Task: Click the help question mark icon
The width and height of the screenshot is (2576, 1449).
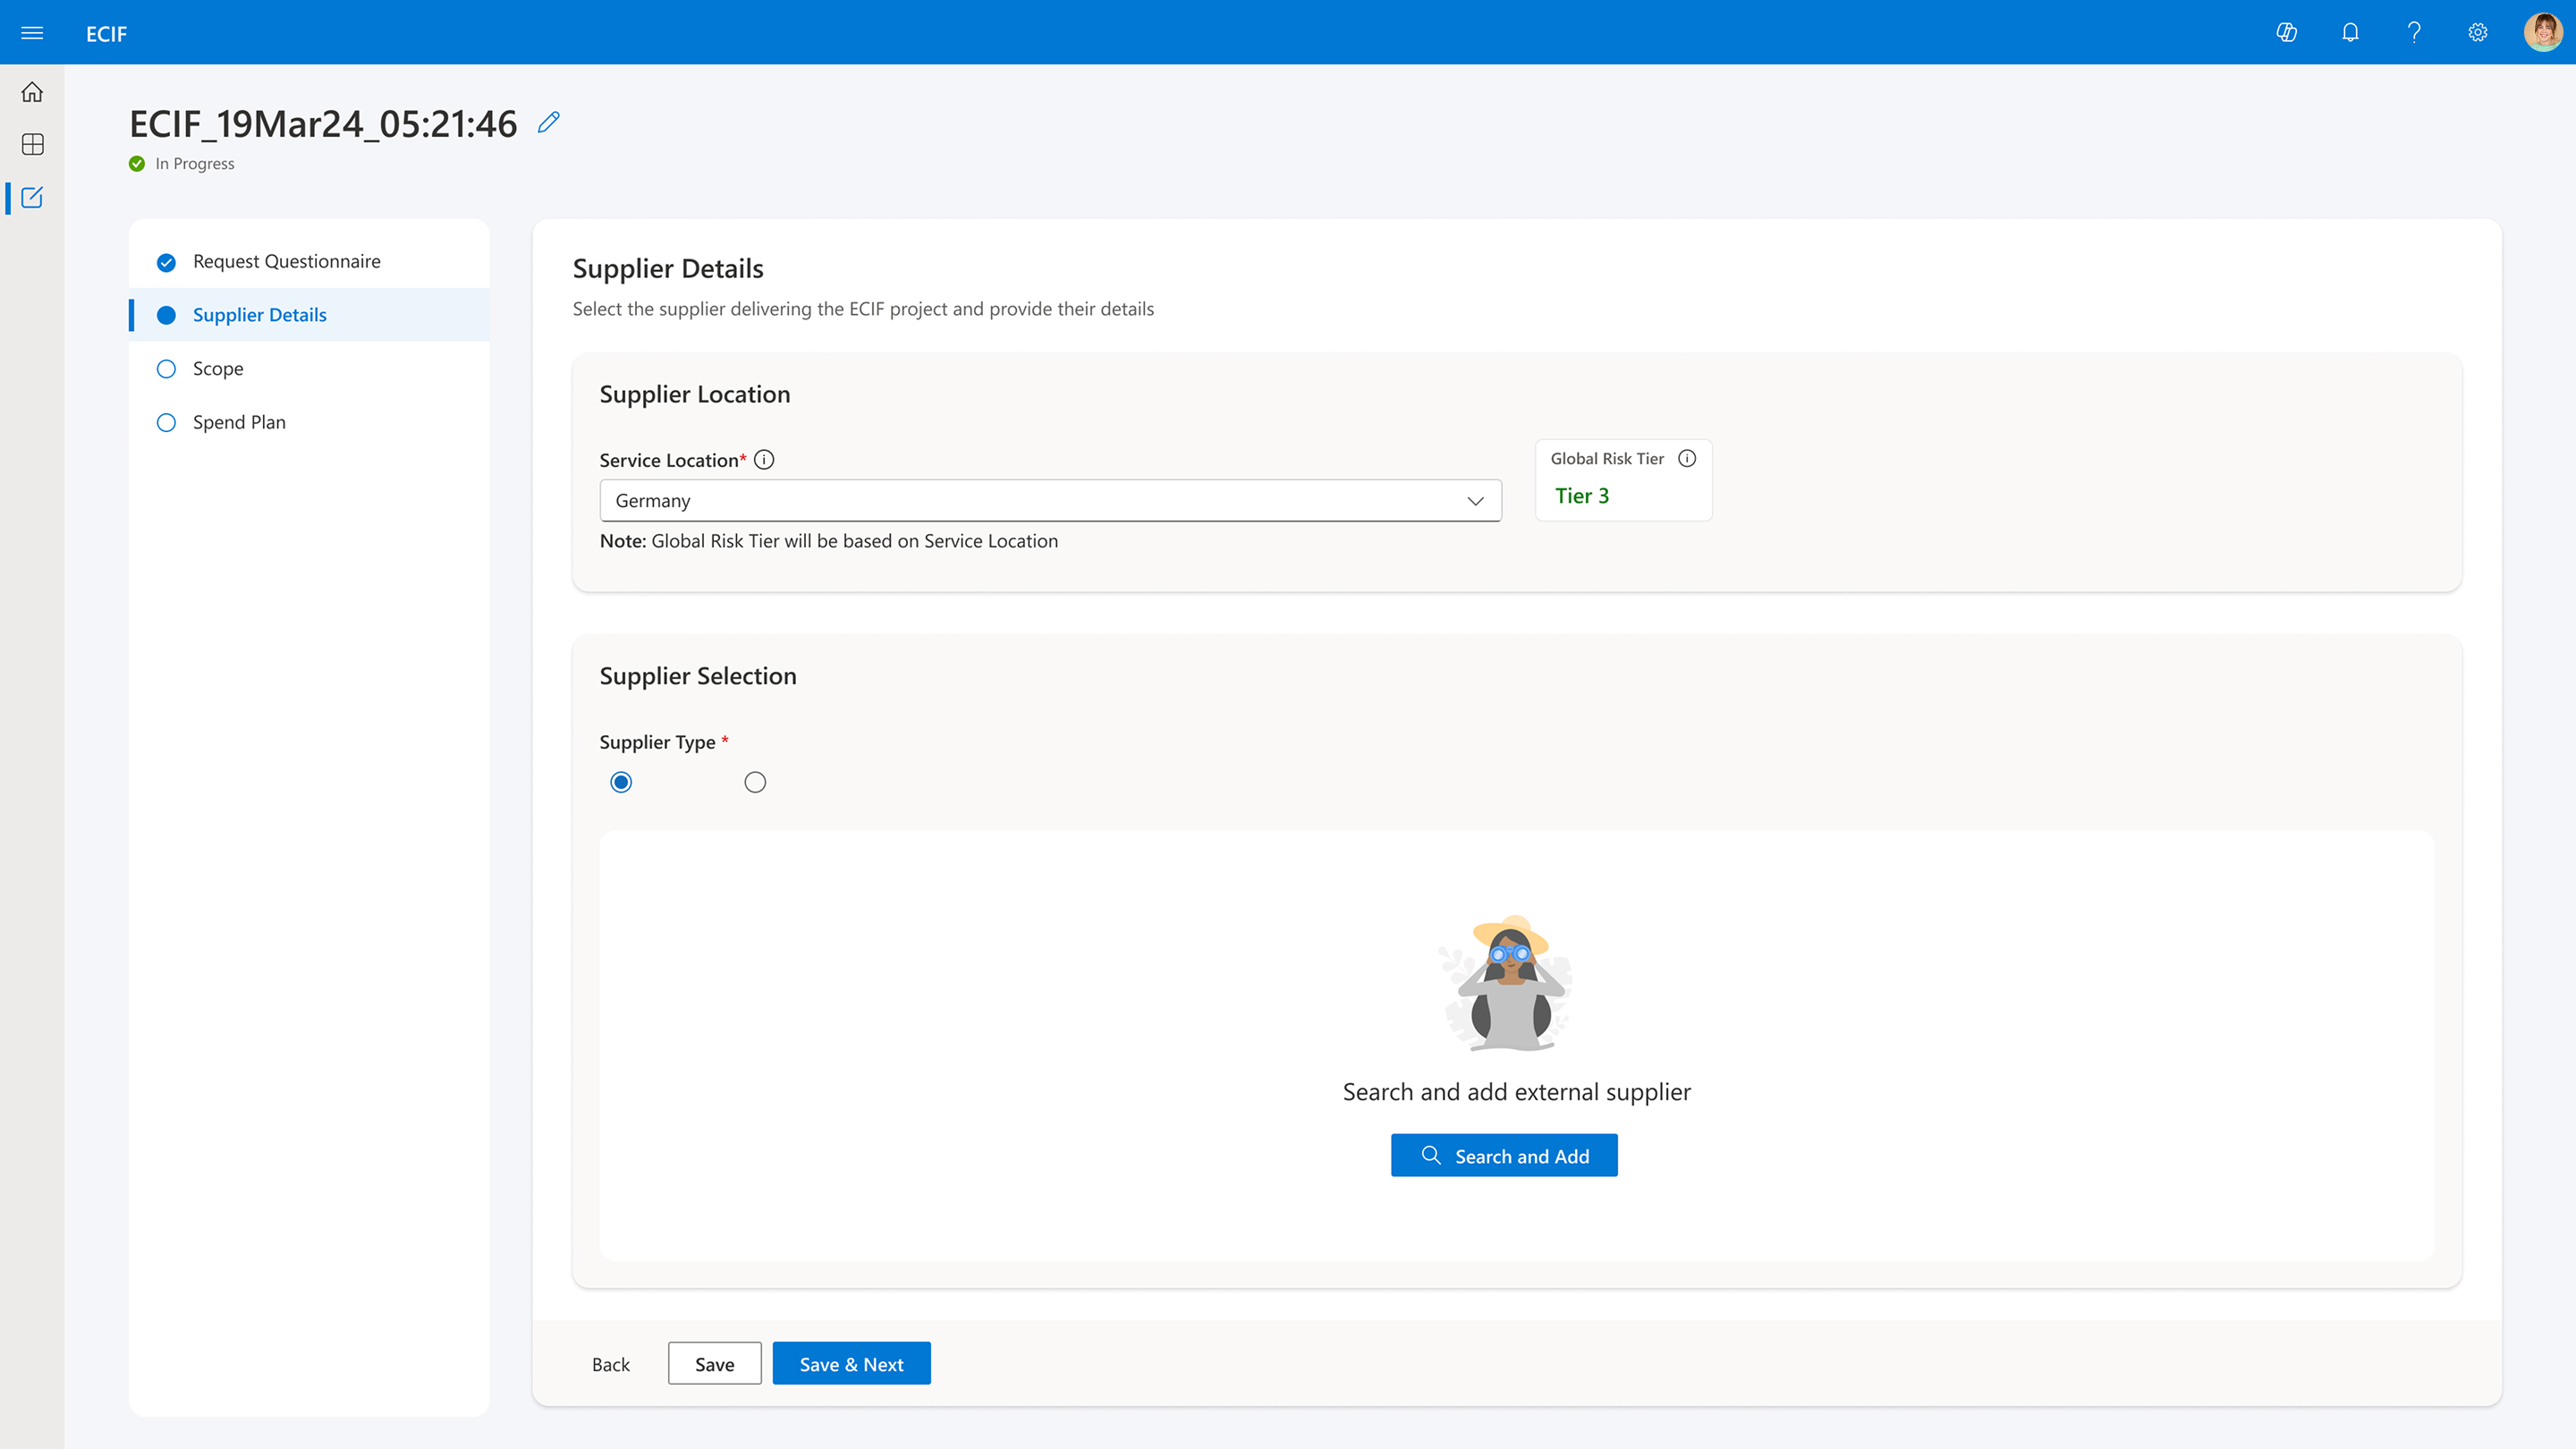Action: [2414, 33]
